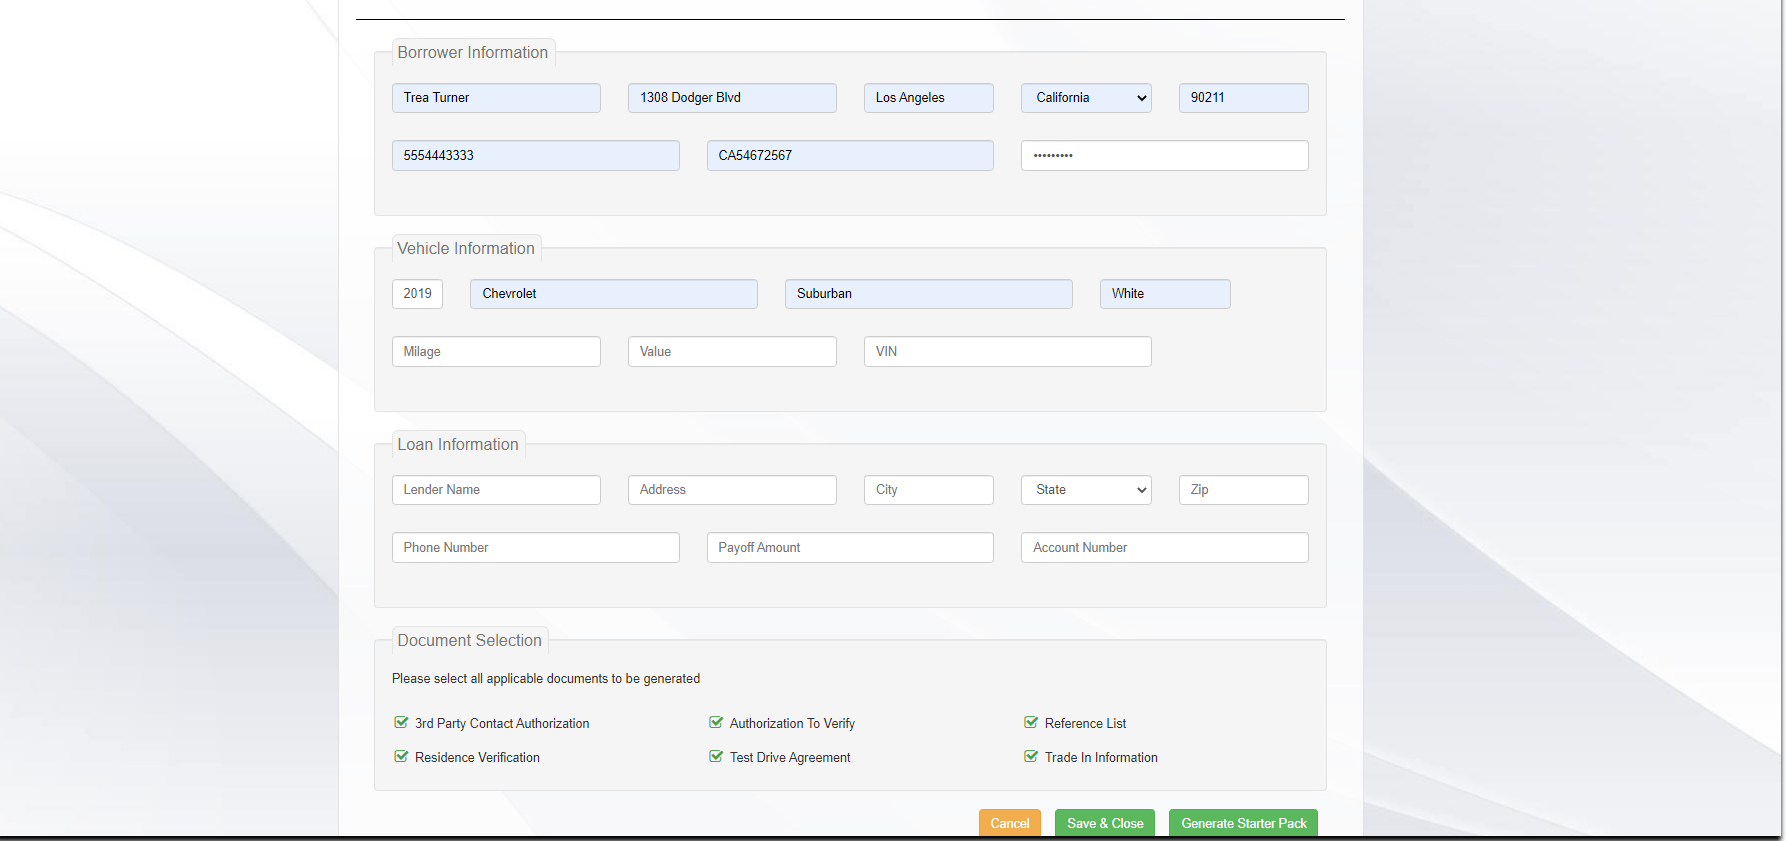Uncheck Trade In Information checkbox
The height and width of the screenshot is (841, 1787).
click(1031, 756)
